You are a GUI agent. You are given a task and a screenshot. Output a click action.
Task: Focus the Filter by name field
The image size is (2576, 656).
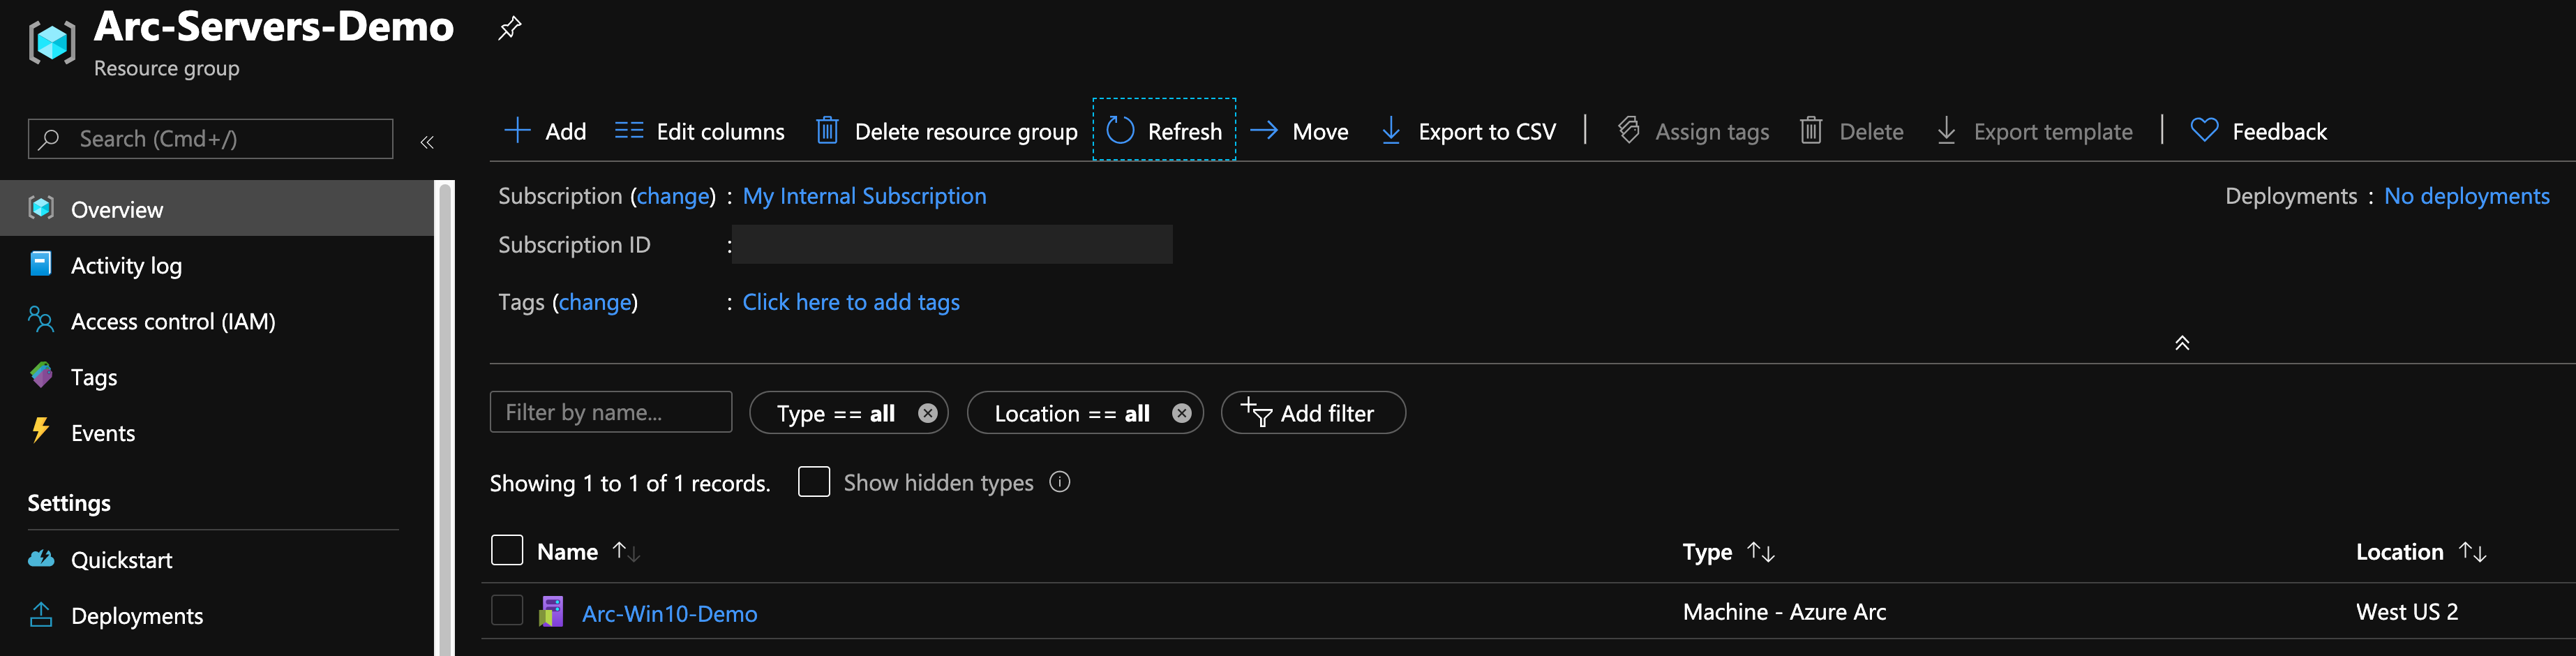pos(611,412)
